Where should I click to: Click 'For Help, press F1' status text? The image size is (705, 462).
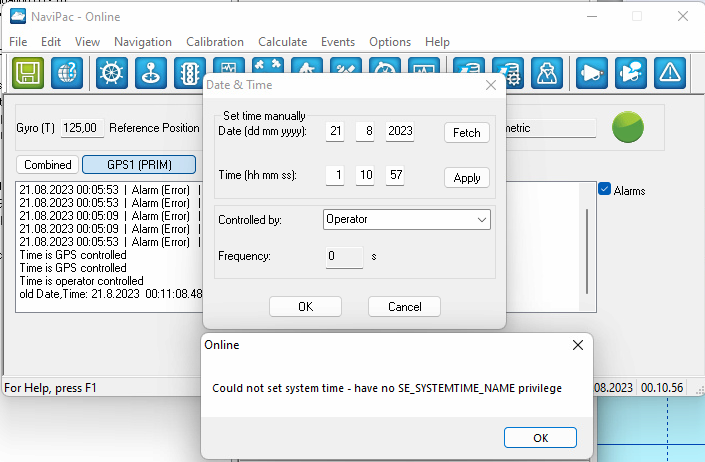point(50,388)
